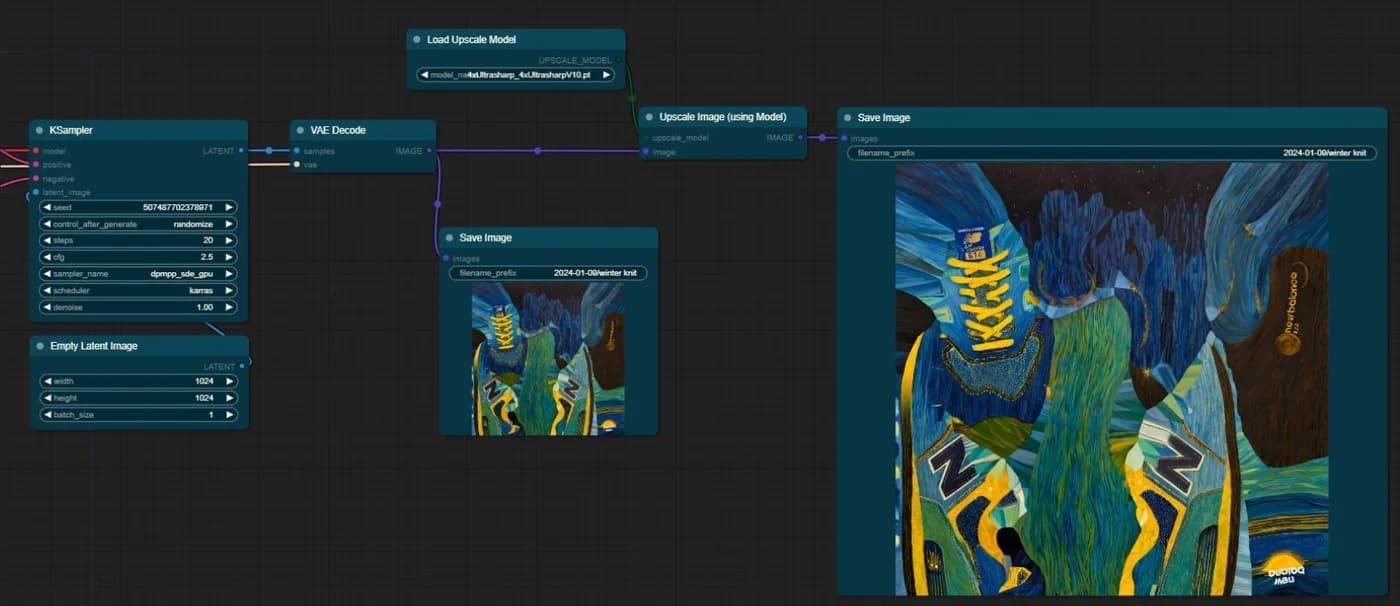Click the link midpoint dot before large Save Image

pyautogui.click(x=822, y=138)
